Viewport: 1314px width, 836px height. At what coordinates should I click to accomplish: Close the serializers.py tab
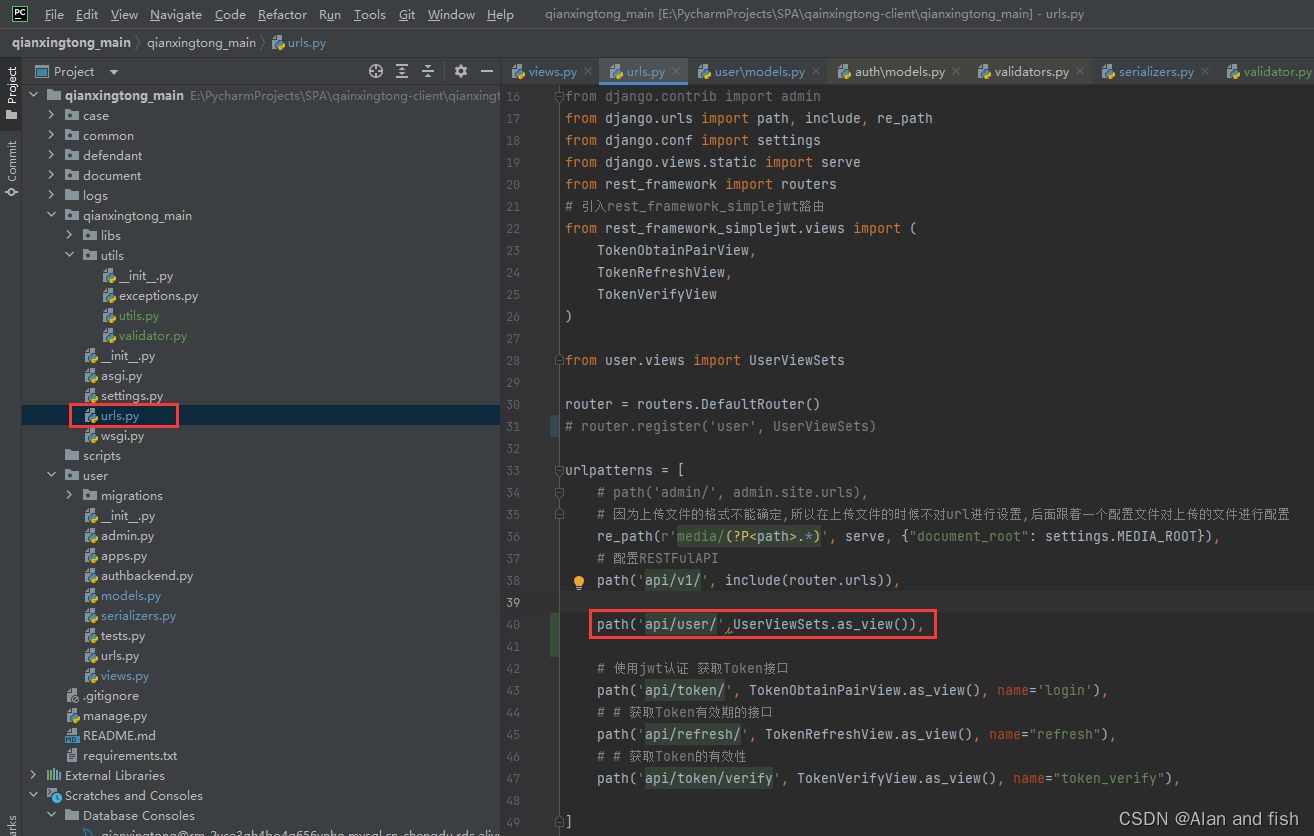click(1205, 72)
